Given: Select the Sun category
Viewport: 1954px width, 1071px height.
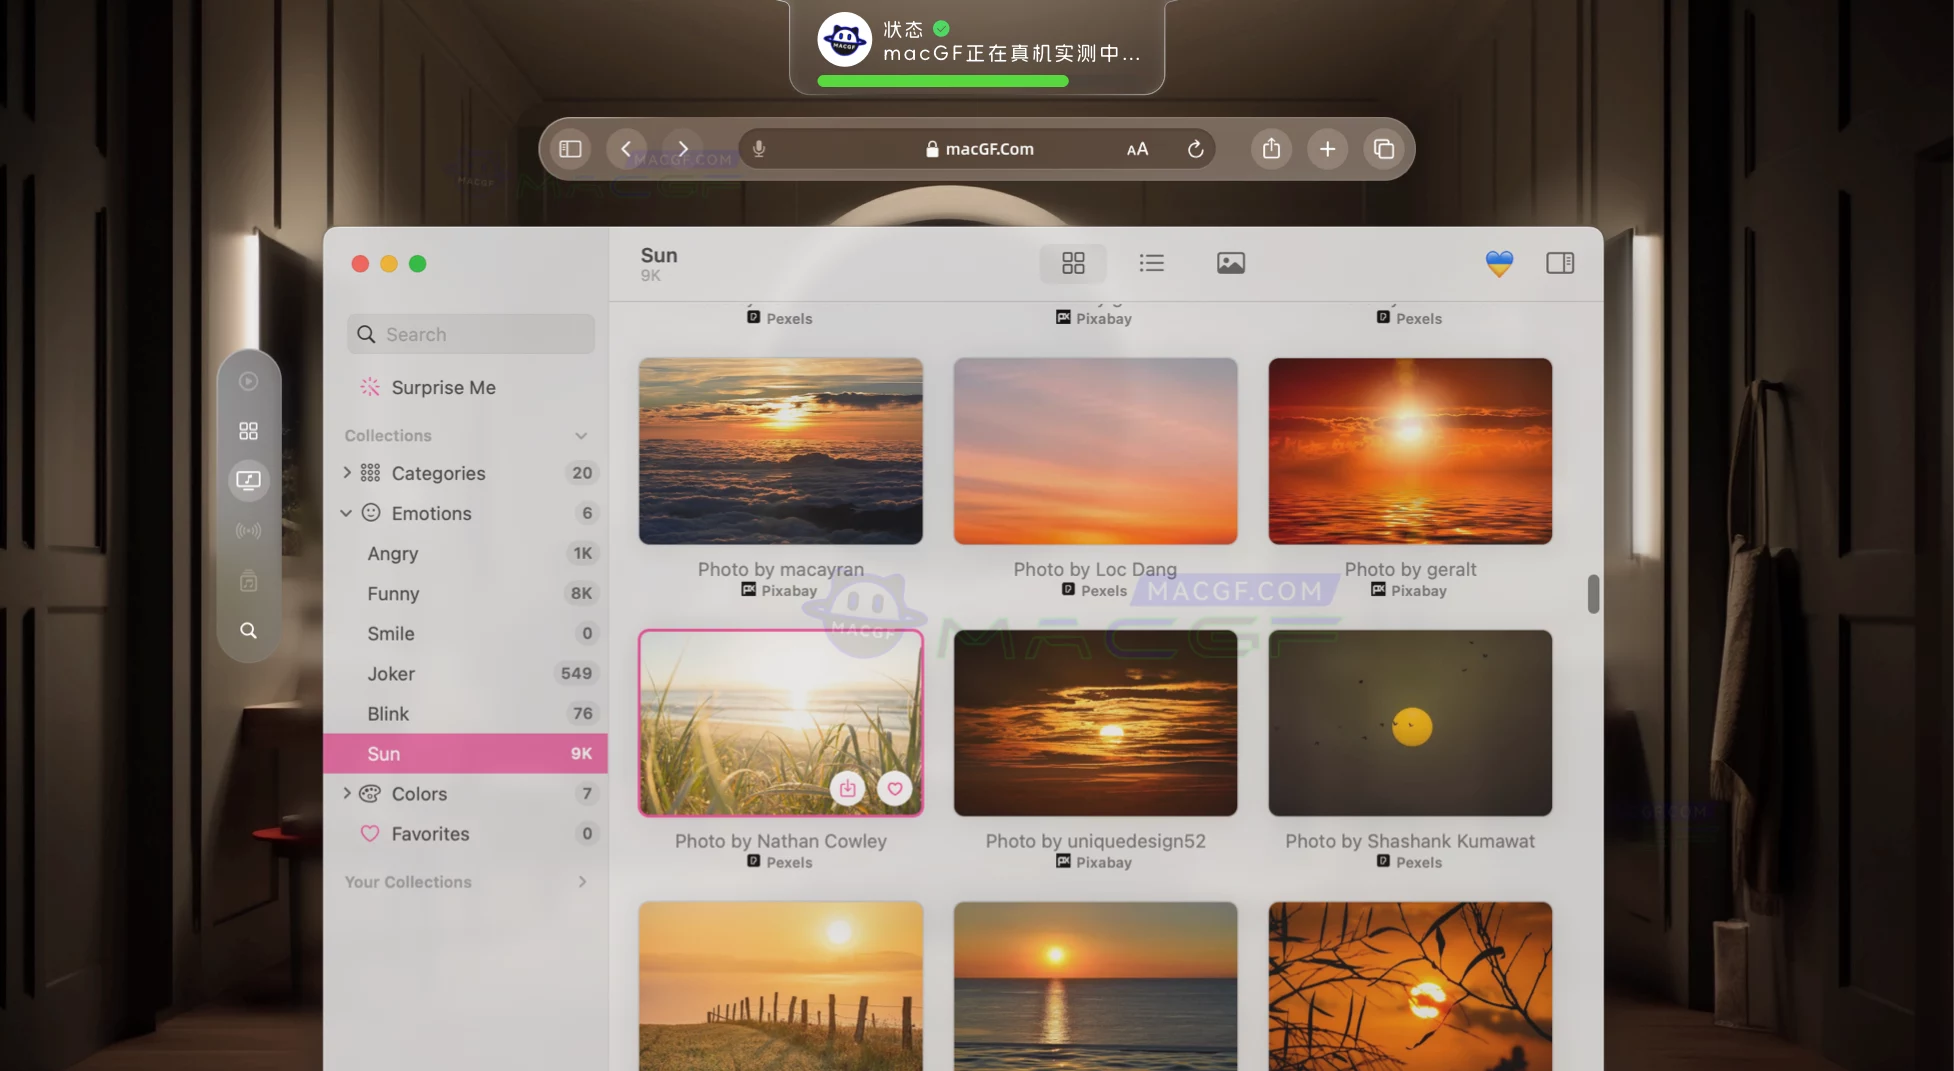Looking at the screenshot, I should (383, 753).
